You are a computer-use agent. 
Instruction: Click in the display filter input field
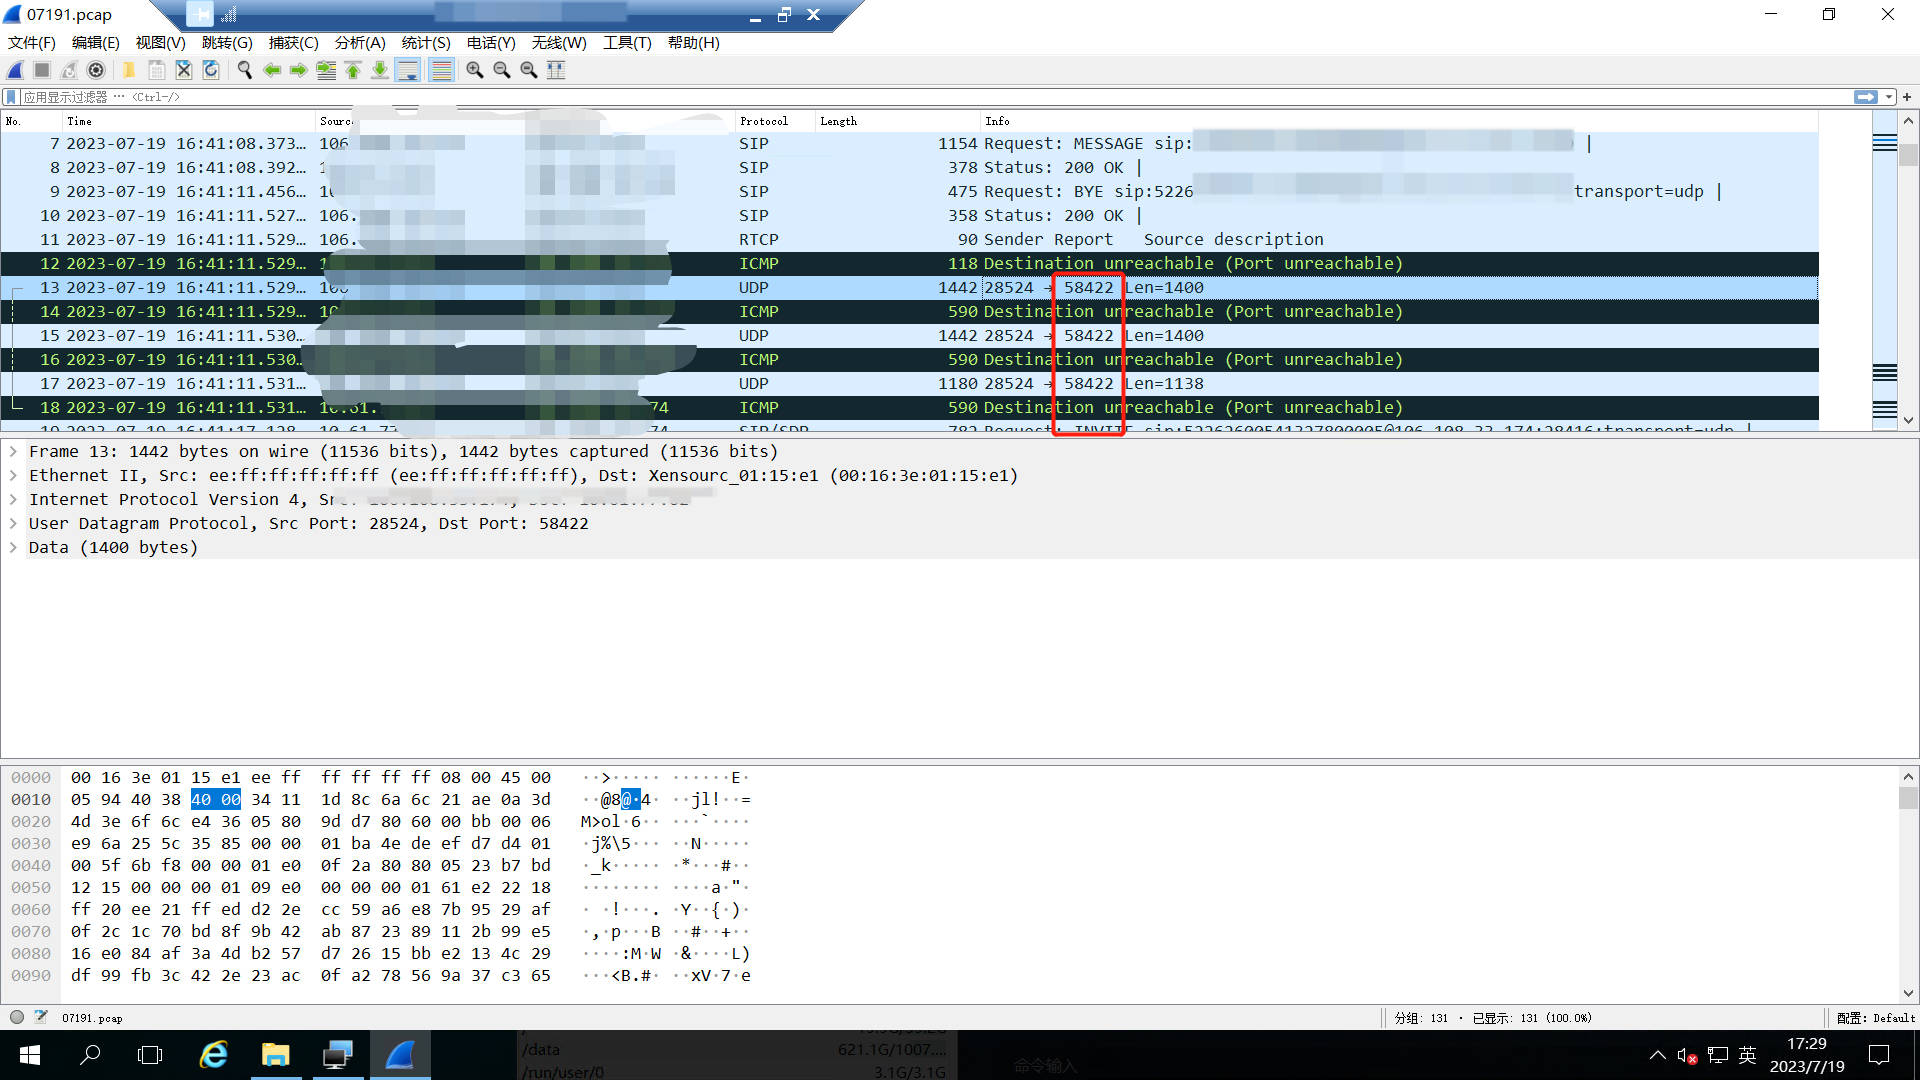900,97
